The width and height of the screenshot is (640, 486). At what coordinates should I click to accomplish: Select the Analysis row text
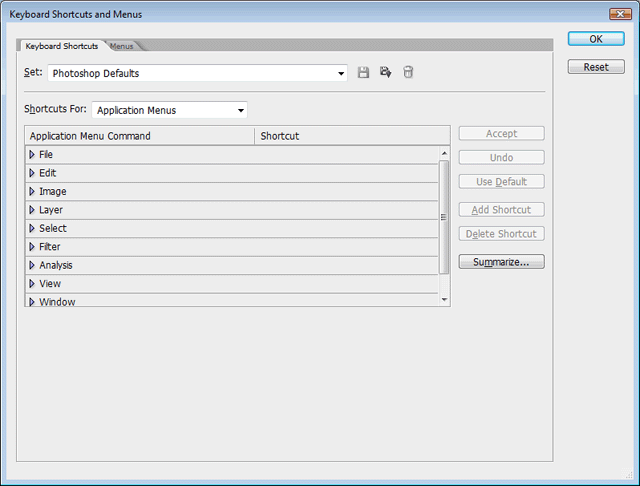56,265
